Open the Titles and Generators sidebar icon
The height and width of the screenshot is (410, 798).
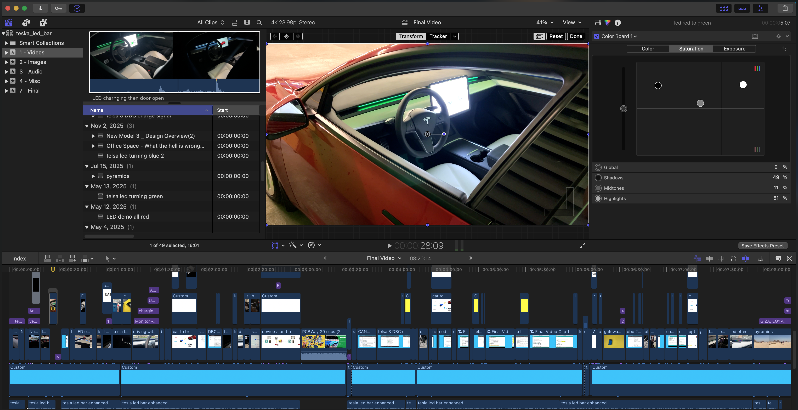click(43, 22)
